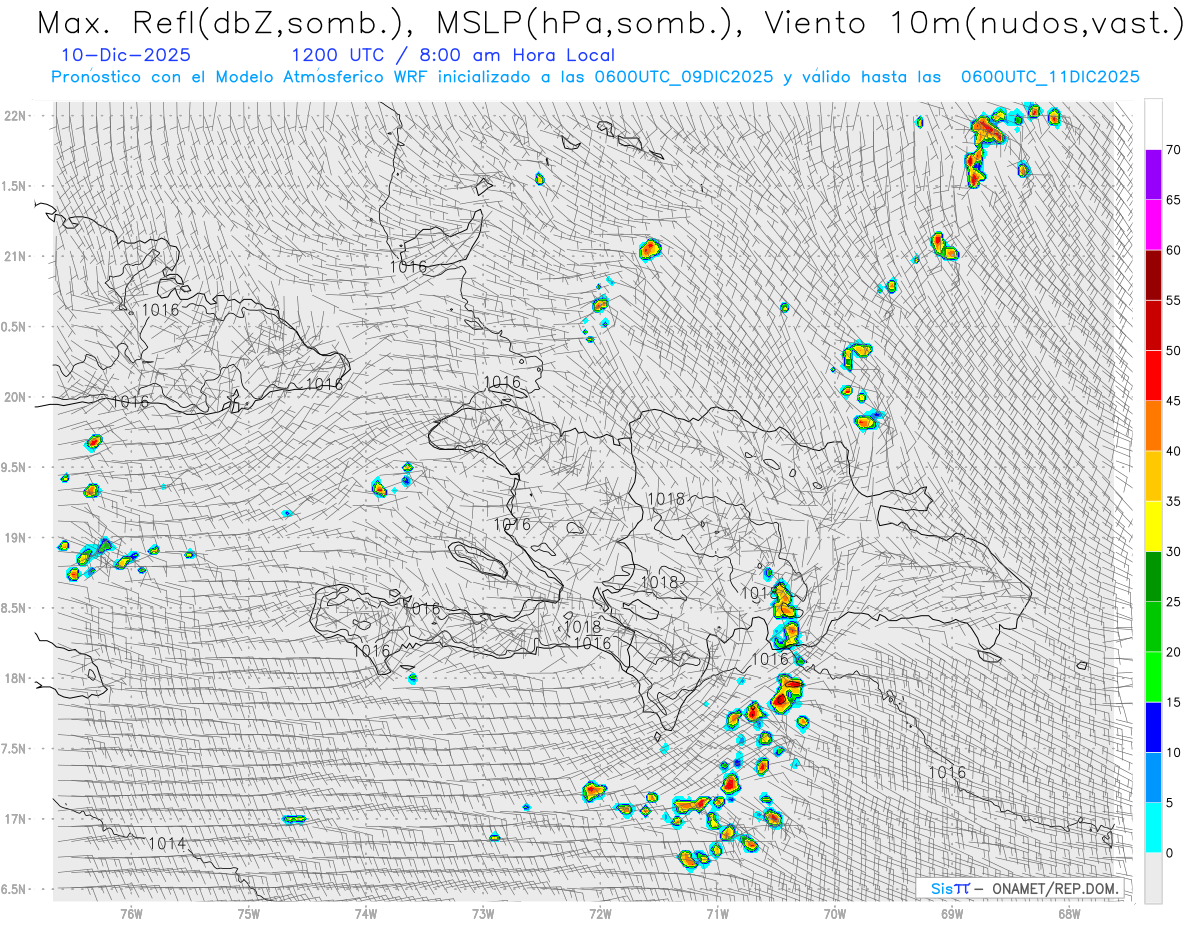Click the "22N" latitude axis label
Viewport: 1200px width, 927px height.
(x=16, y=116)
